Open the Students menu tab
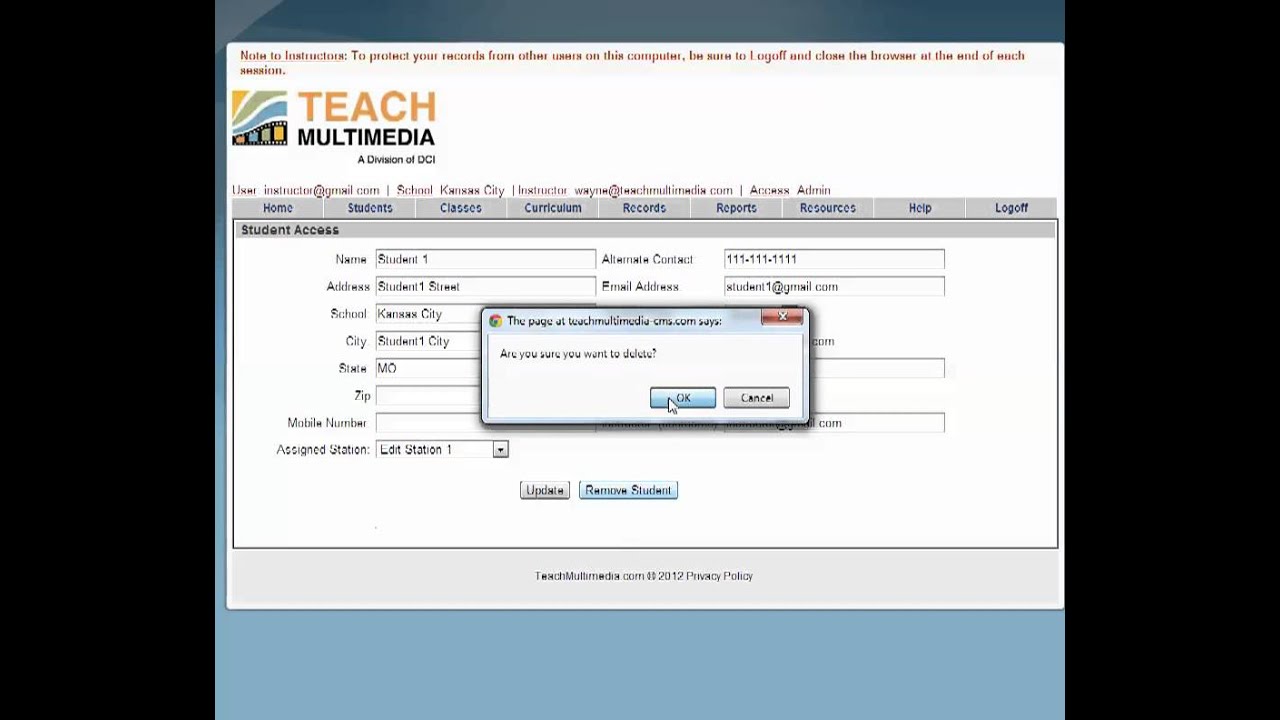 click(370, 208)
